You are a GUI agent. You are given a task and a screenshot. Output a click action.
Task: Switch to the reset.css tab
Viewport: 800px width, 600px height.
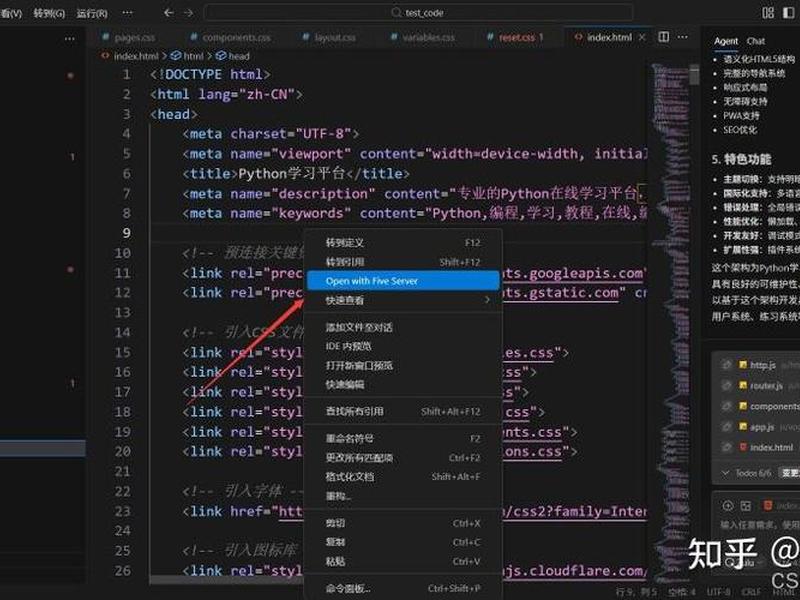click(x=515, y=37)
